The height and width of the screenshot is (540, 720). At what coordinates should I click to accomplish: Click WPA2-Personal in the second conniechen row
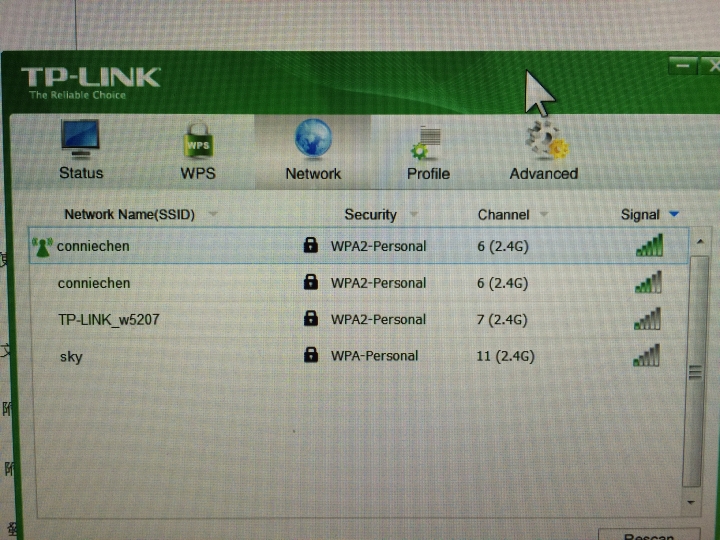(x=378, y=283)
